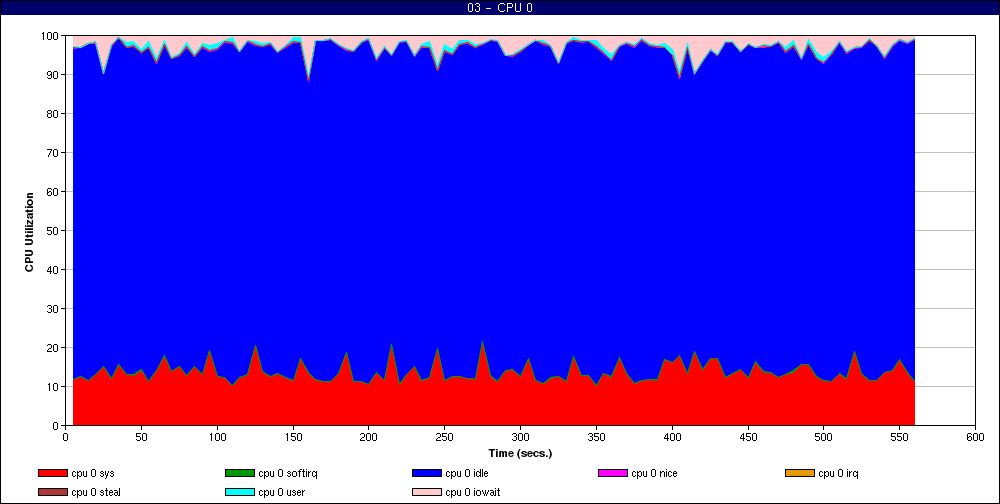Select the 'cpu 0 user' legend label
Image resolution: width=1000 pixels, height=504 pixels.
click(283, 493)
